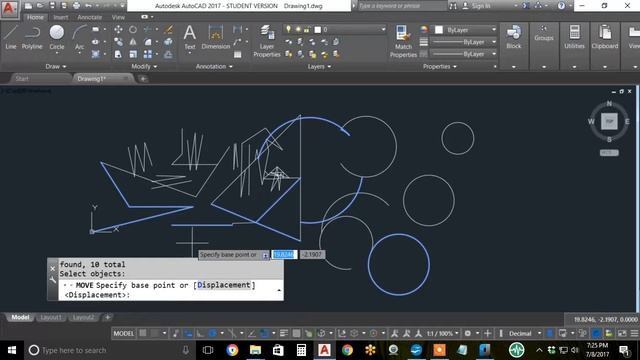Toggle ortho mode in status bar
Viewport: 640px width, 360px height.
pyautogui.click(x=200, y=333)
